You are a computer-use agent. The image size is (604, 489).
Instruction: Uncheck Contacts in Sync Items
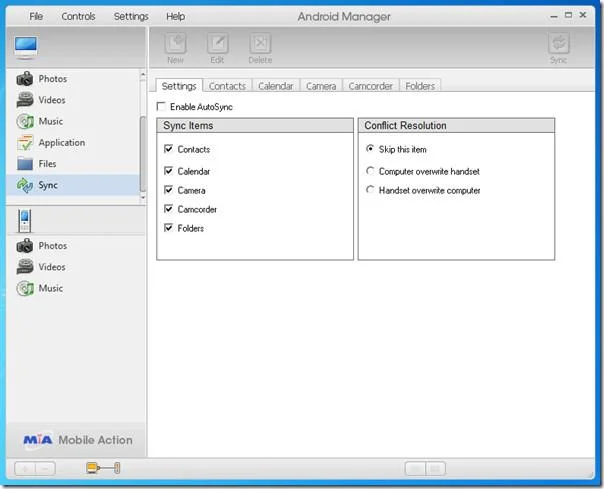tap(168, 149)
